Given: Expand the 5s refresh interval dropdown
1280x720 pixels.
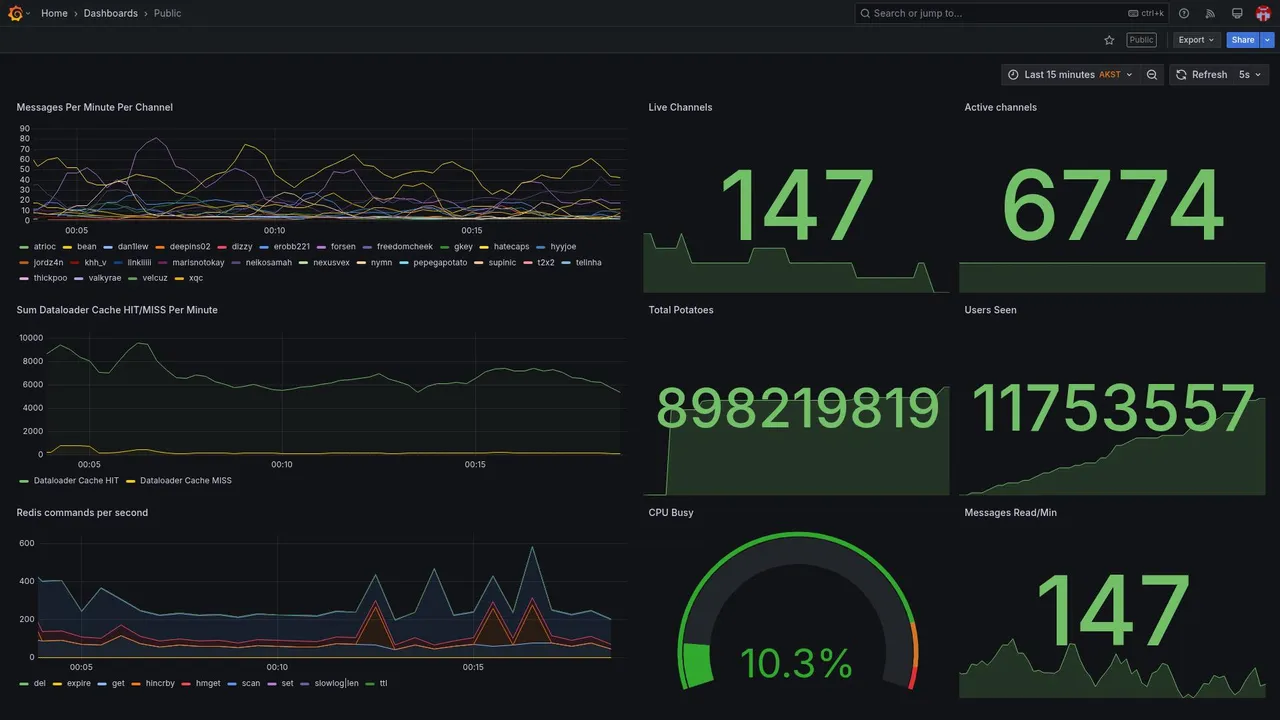Looking at the screenshot, I should (x=1250, y=75).
